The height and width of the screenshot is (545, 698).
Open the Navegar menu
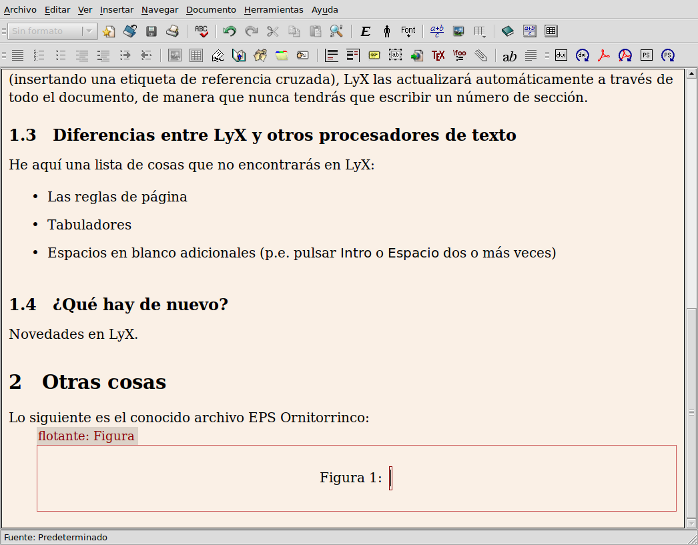160,10
